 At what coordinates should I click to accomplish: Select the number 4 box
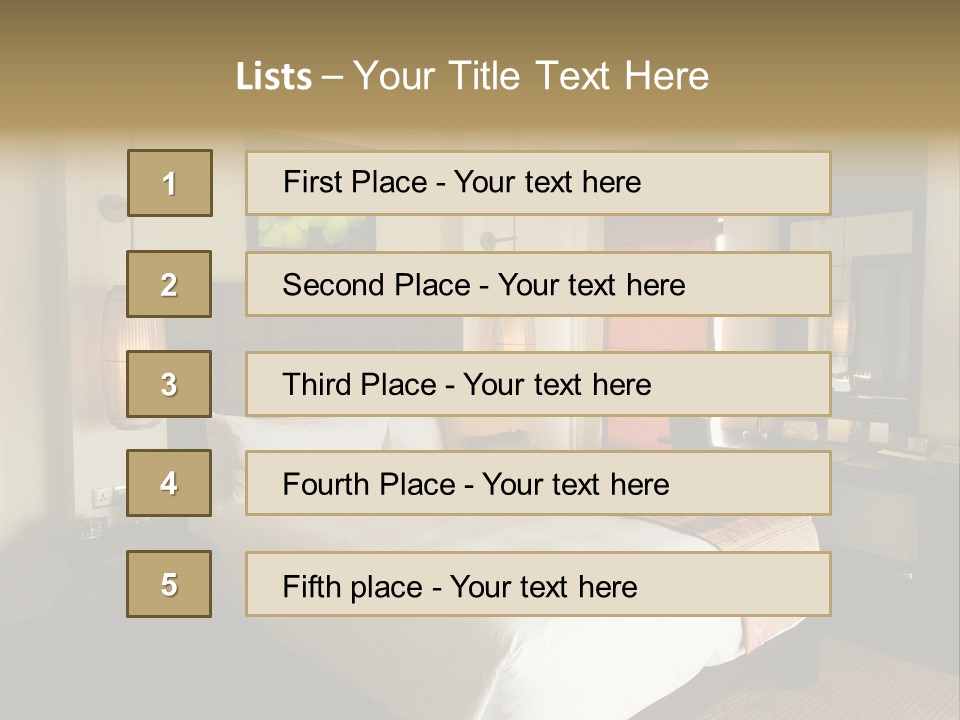click(x=169, y=483)
